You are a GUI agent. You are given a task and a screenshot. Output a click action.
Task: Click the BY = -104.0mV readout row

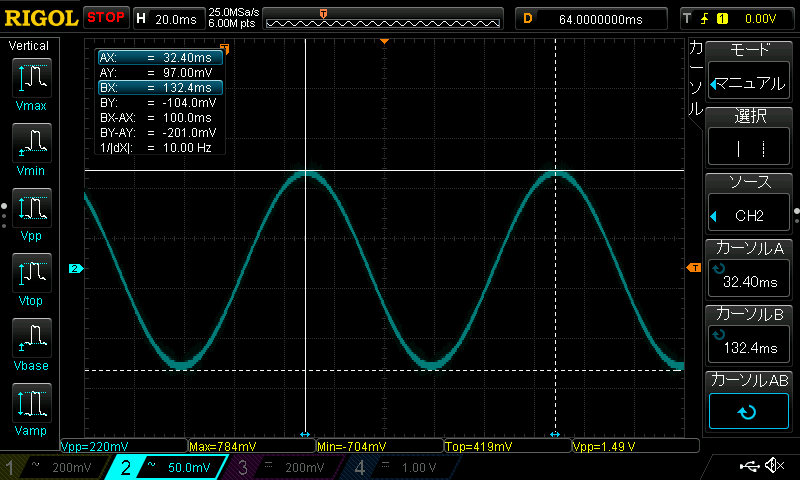pos(160,103)
